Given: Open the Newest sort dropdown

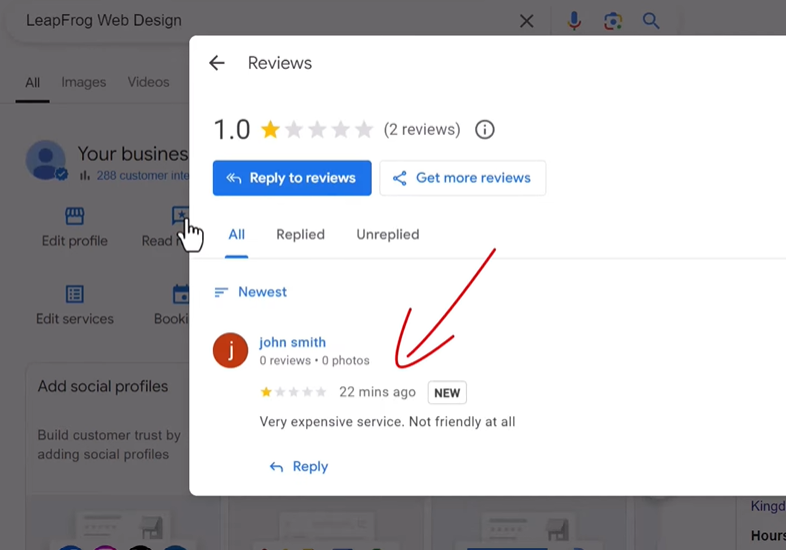Looking at the screenshot, I should point(251,292).
